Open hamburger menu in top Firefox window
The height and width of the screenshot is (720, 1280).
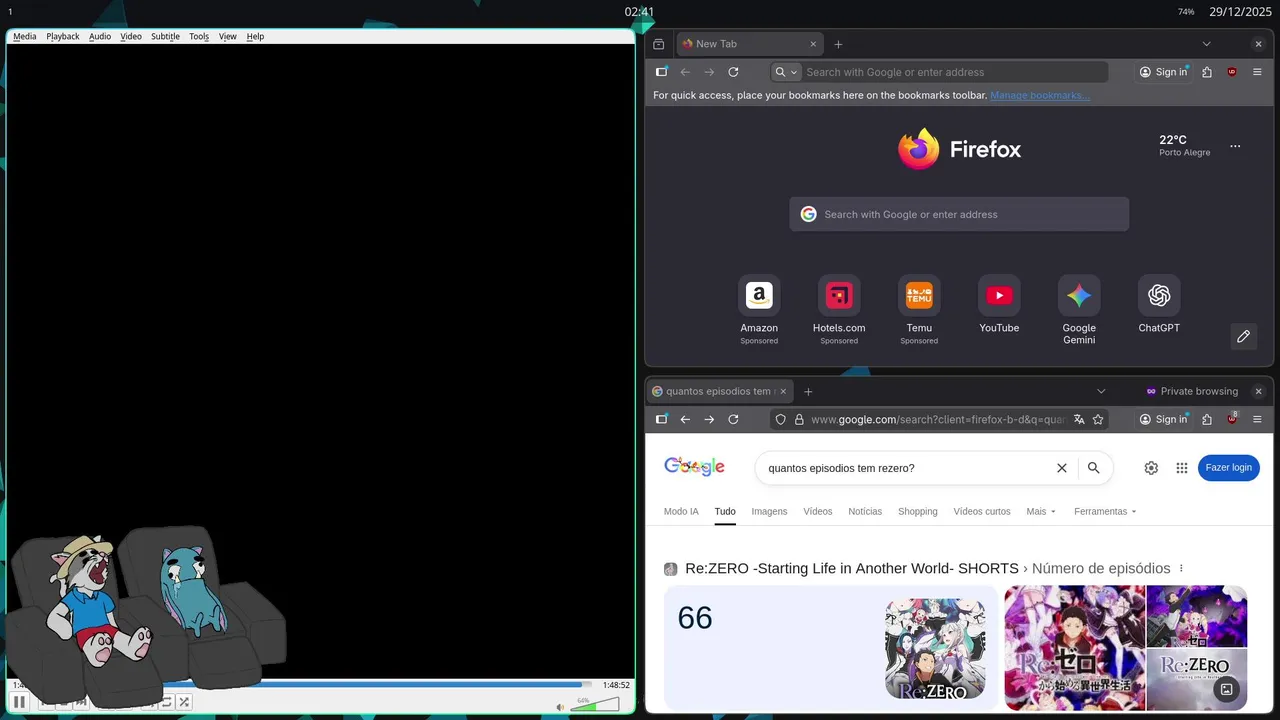tap(1257, 72)
